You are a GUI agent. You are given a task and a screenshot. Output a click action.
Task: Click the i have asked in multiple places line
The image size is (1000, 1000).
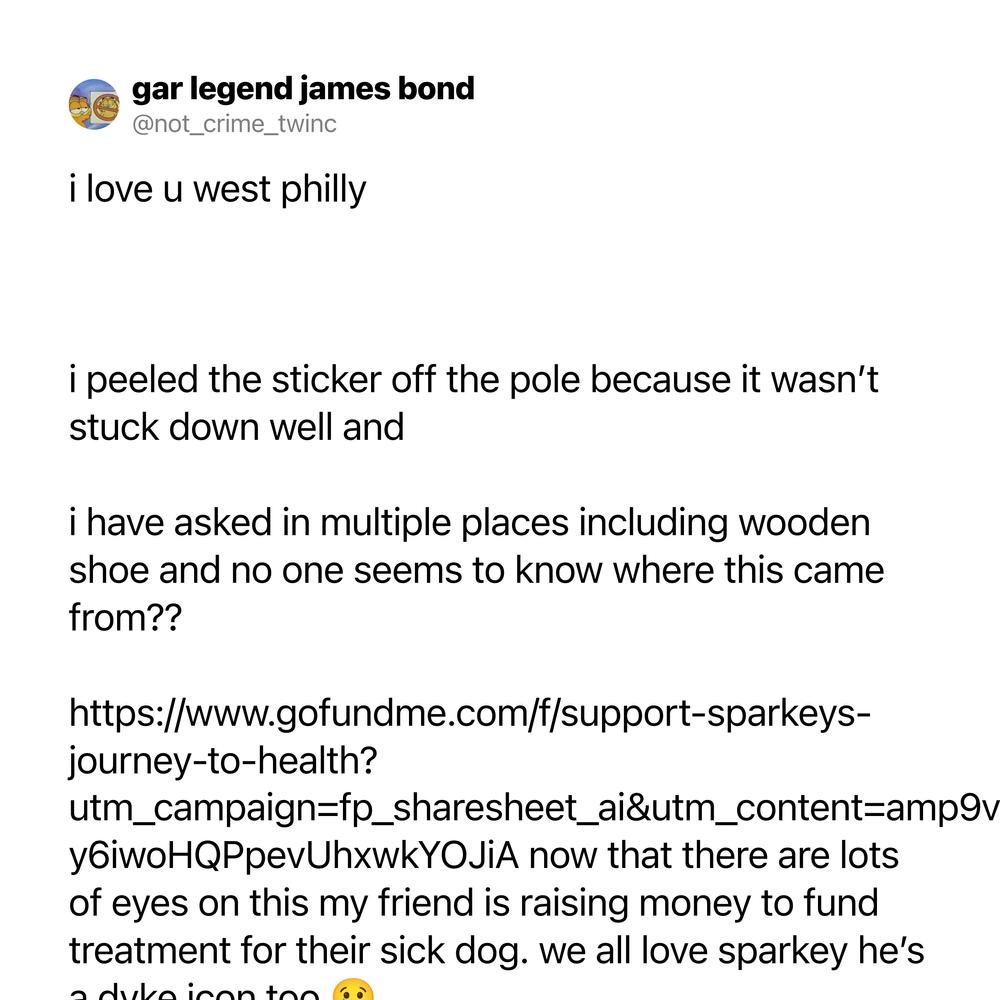coord(469,523)
